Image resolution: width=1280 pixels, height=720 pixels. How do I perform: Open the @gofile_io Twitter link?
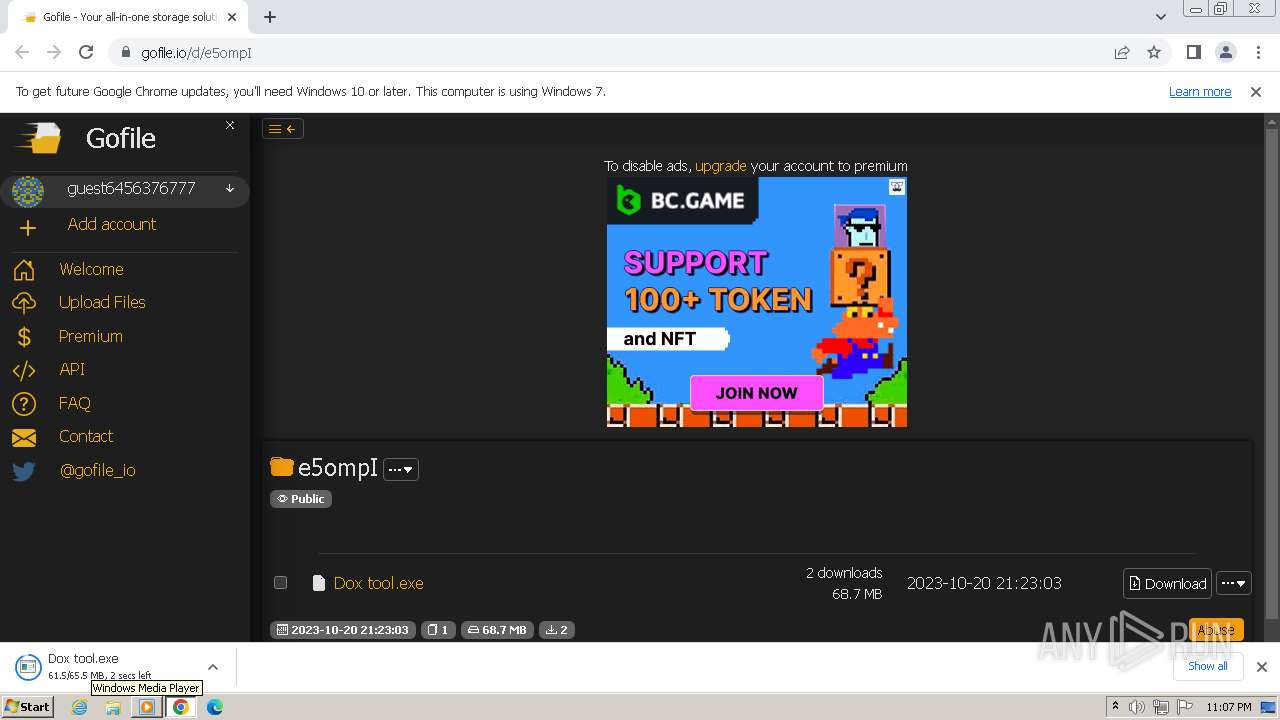click(x=97, y=470)
